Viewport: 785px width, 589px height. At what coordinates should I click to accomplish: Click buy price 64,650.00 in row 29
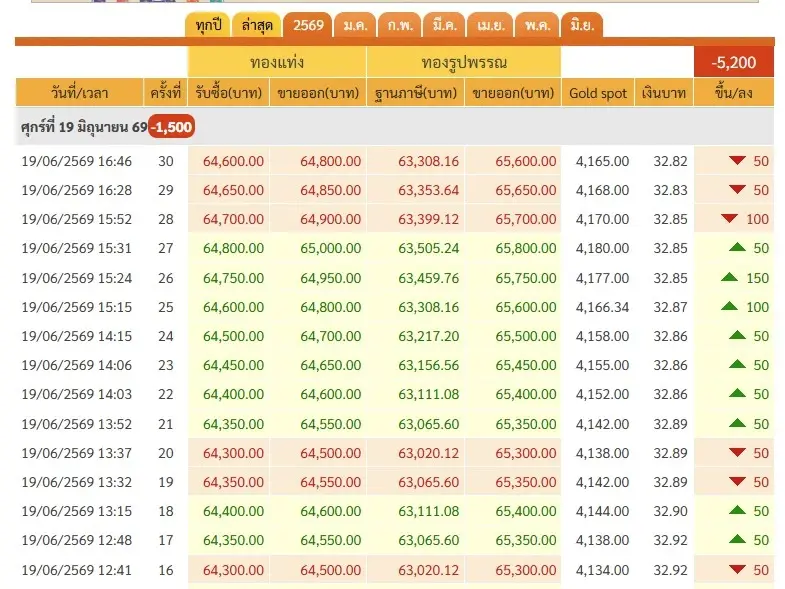coord(233,190)
